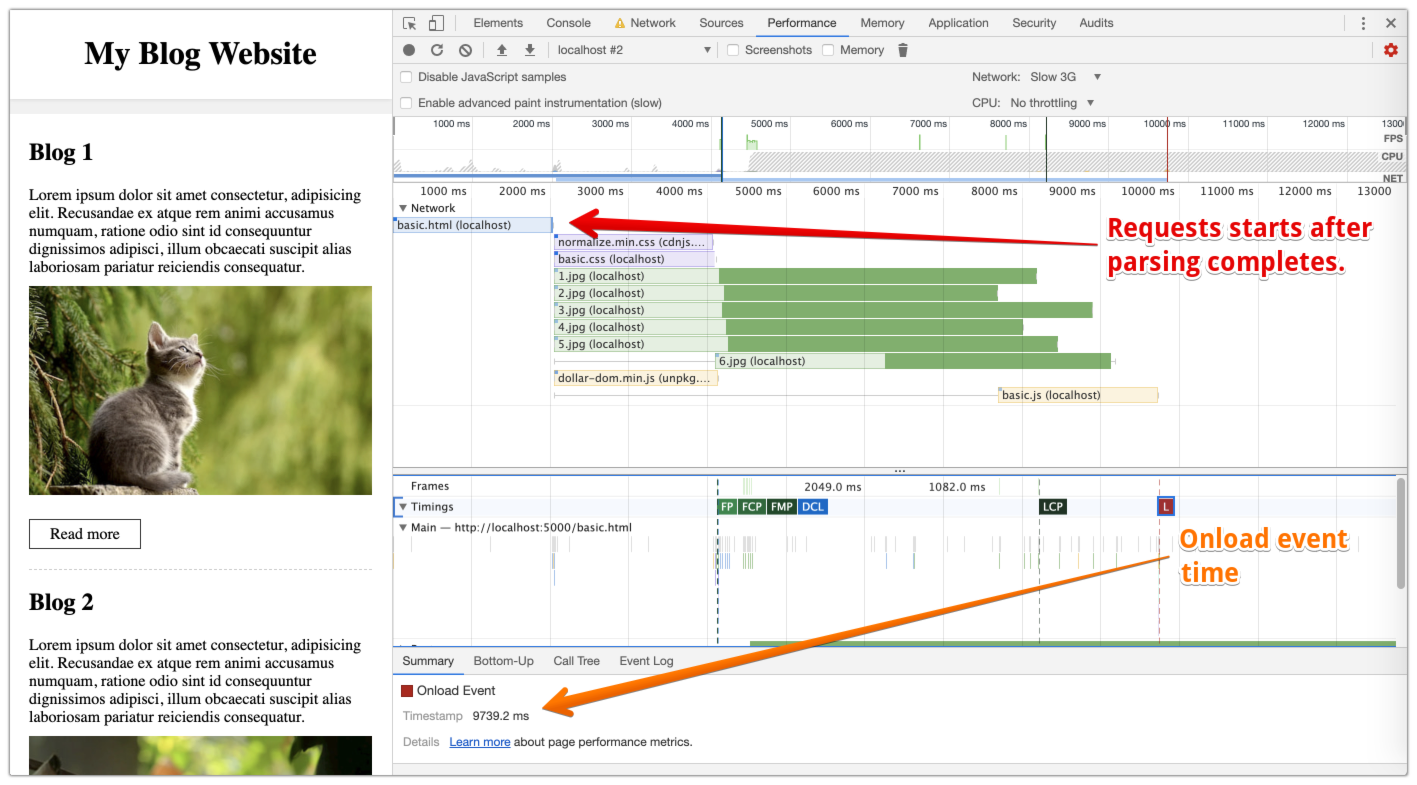Viewport: 1417px width, 785px height.
Task: Enable the Screenshots checkbox
Action: point(733,50)
